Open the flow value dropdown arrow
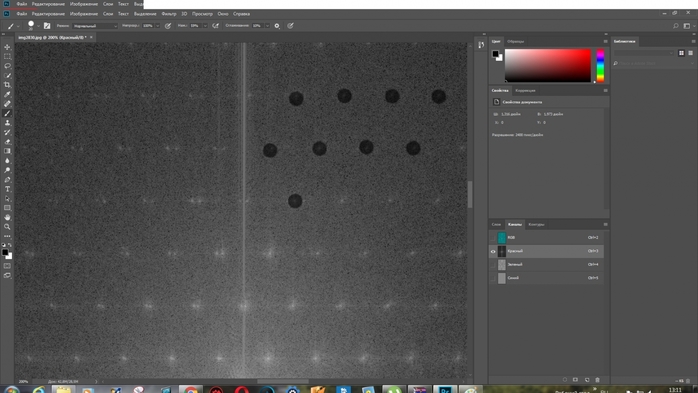Image resolution: width=698 pixels, height=393 pixels. tap(205, 26)
